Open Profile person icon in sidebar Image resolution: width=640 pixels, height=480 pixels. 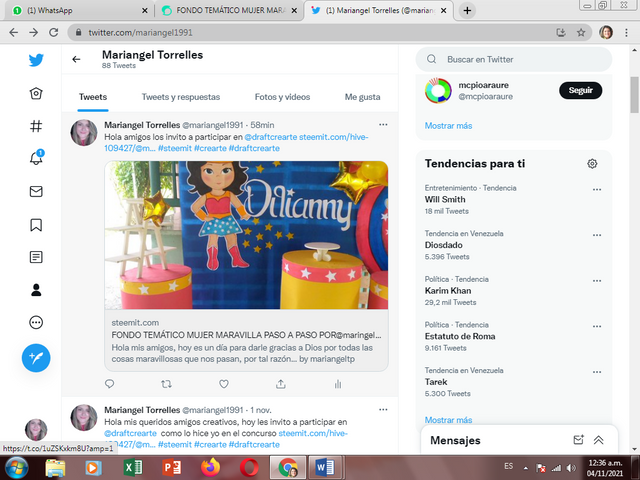(36, 290)
